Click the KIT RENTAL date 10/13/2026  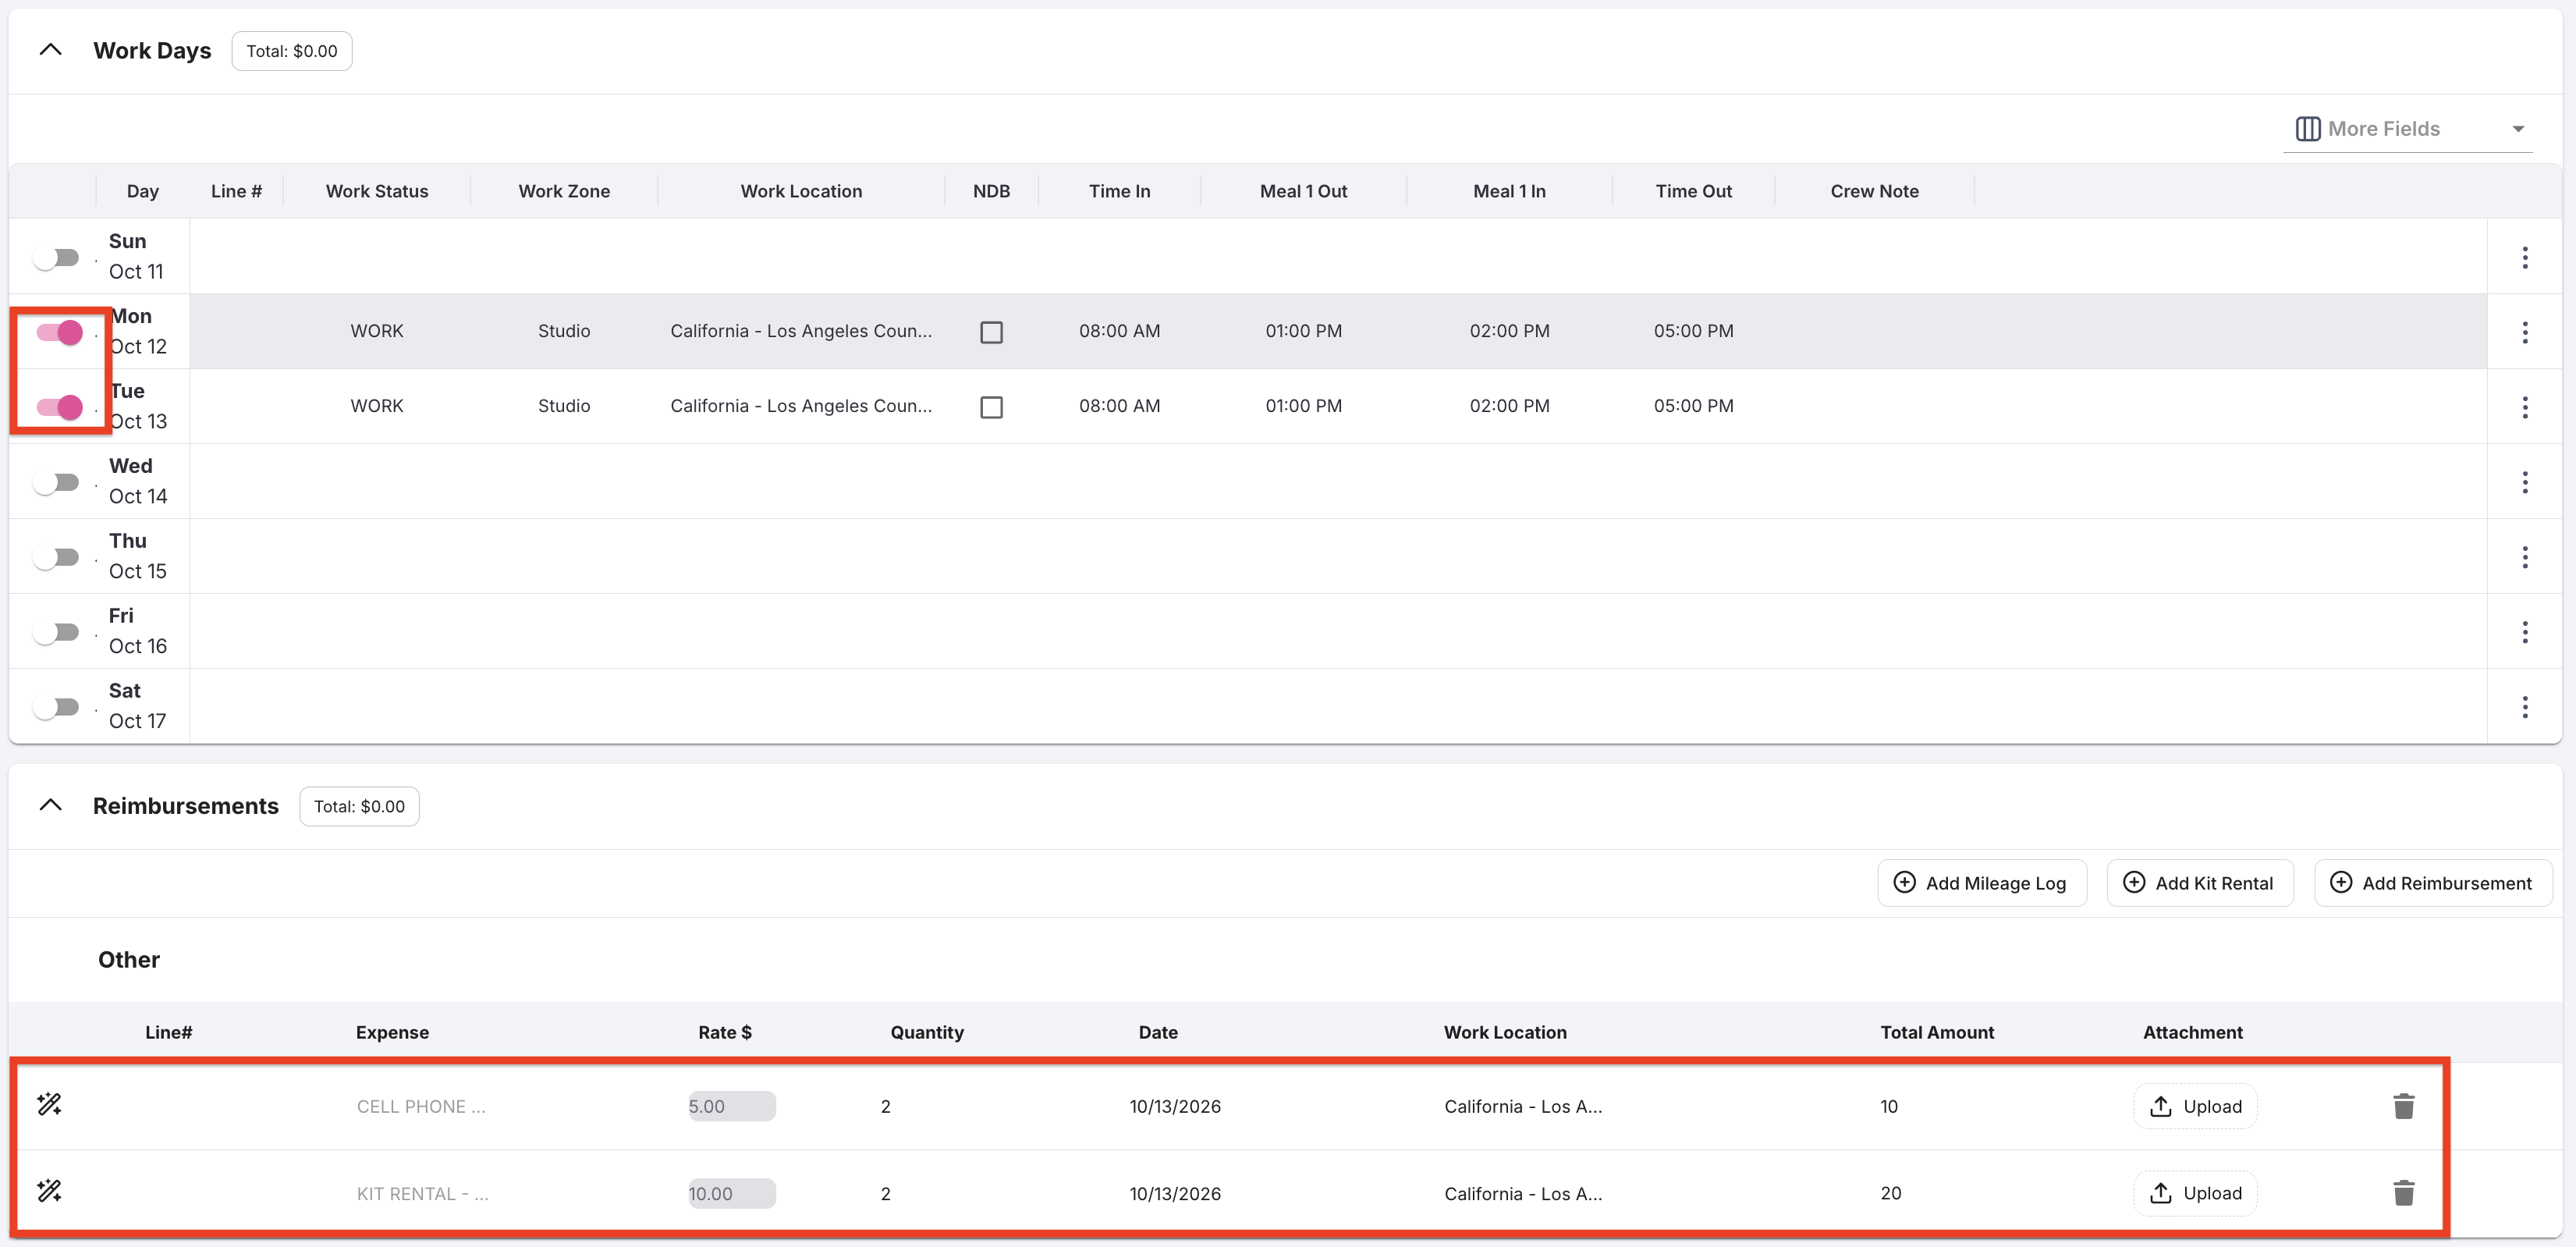click(1175, 1193)
